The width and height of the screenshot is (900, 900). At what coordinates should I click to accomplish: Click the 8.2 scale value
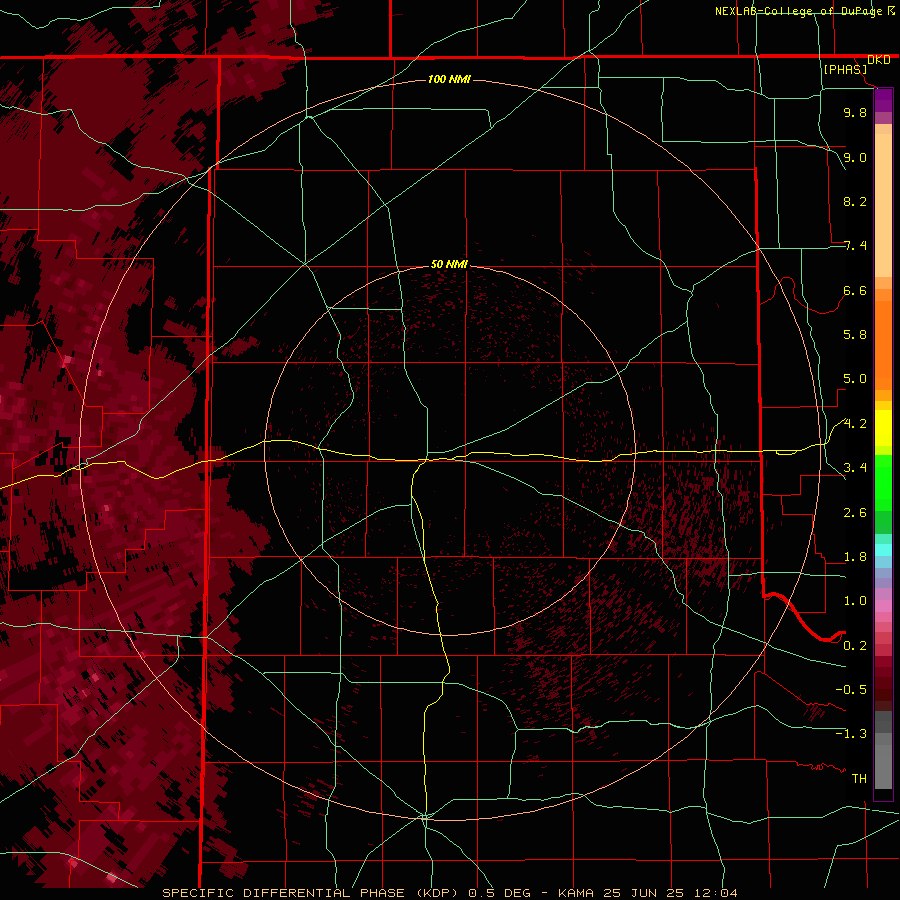pos(855,201)
